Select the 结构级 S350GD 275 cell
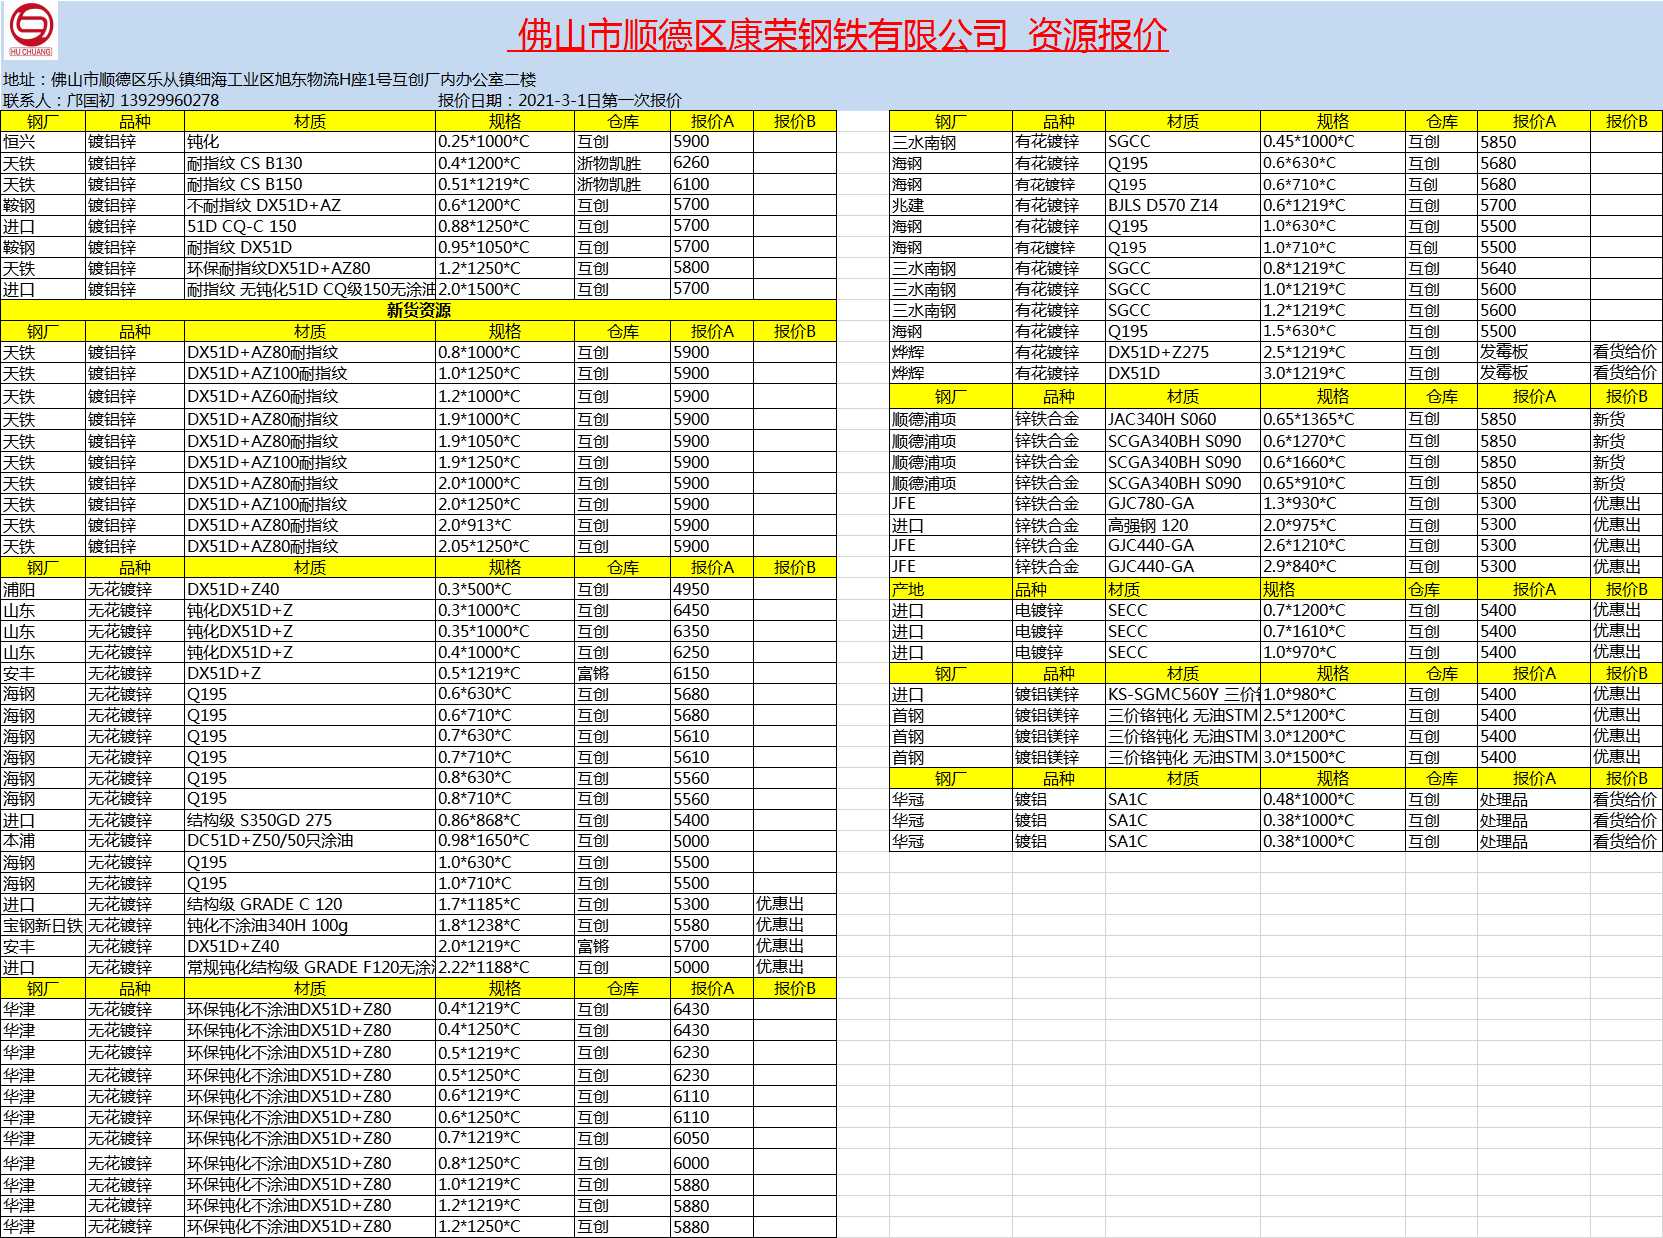This screenshot has height=1238, width=1663. pos(310,820)
